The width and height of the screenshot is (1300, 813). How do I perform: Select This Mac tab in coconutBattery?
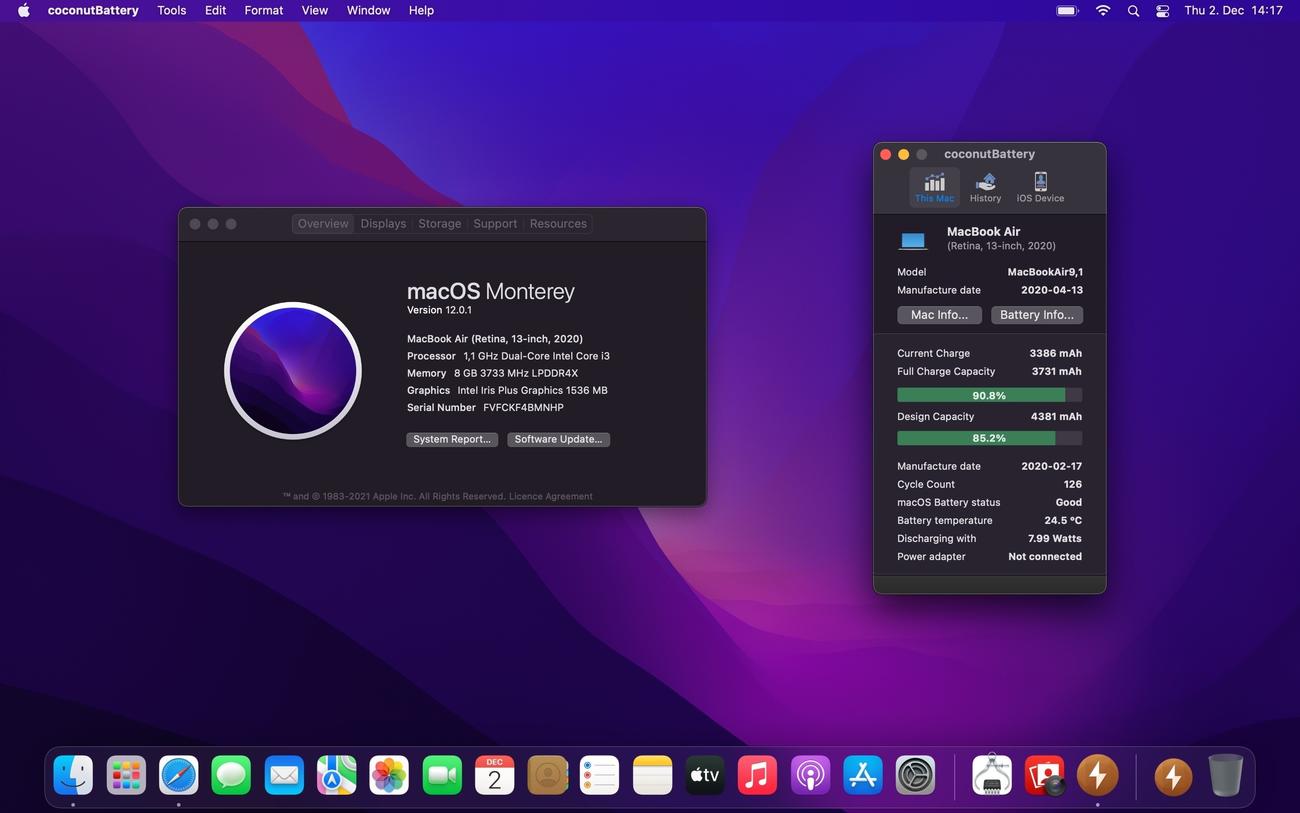pos(934,187)
